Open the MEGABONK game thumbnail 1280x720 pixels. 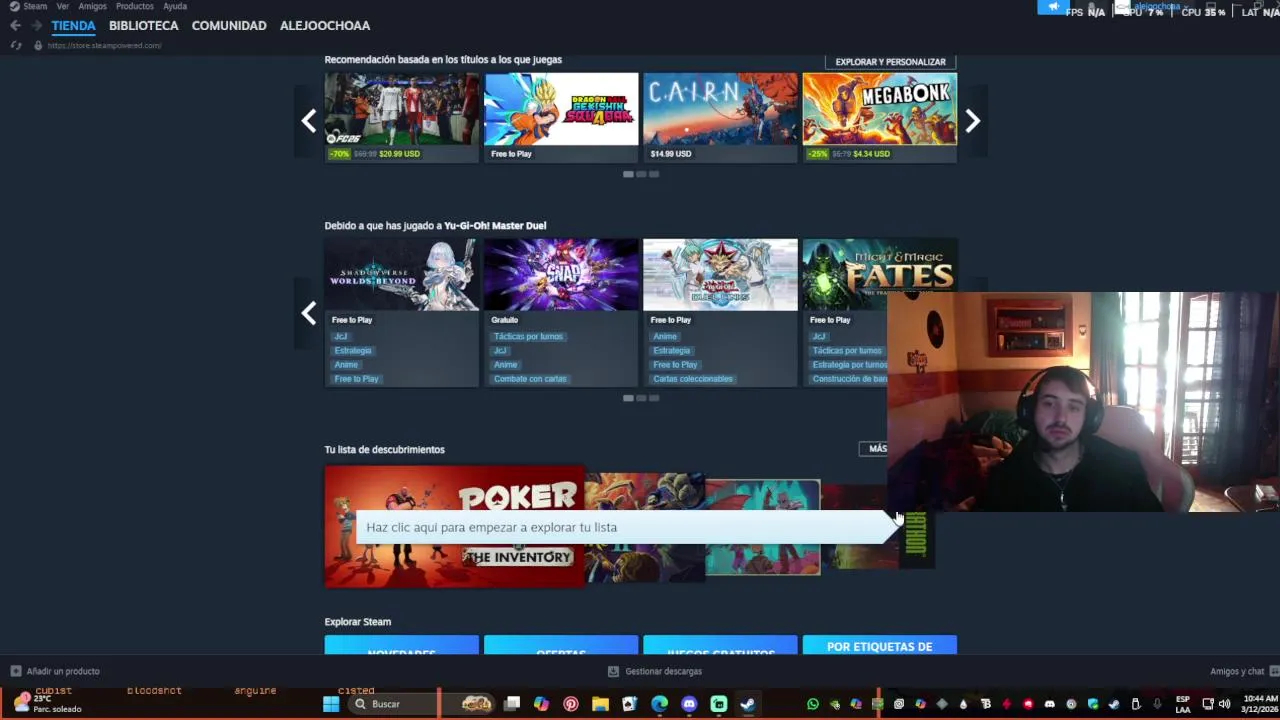[880, 109]
